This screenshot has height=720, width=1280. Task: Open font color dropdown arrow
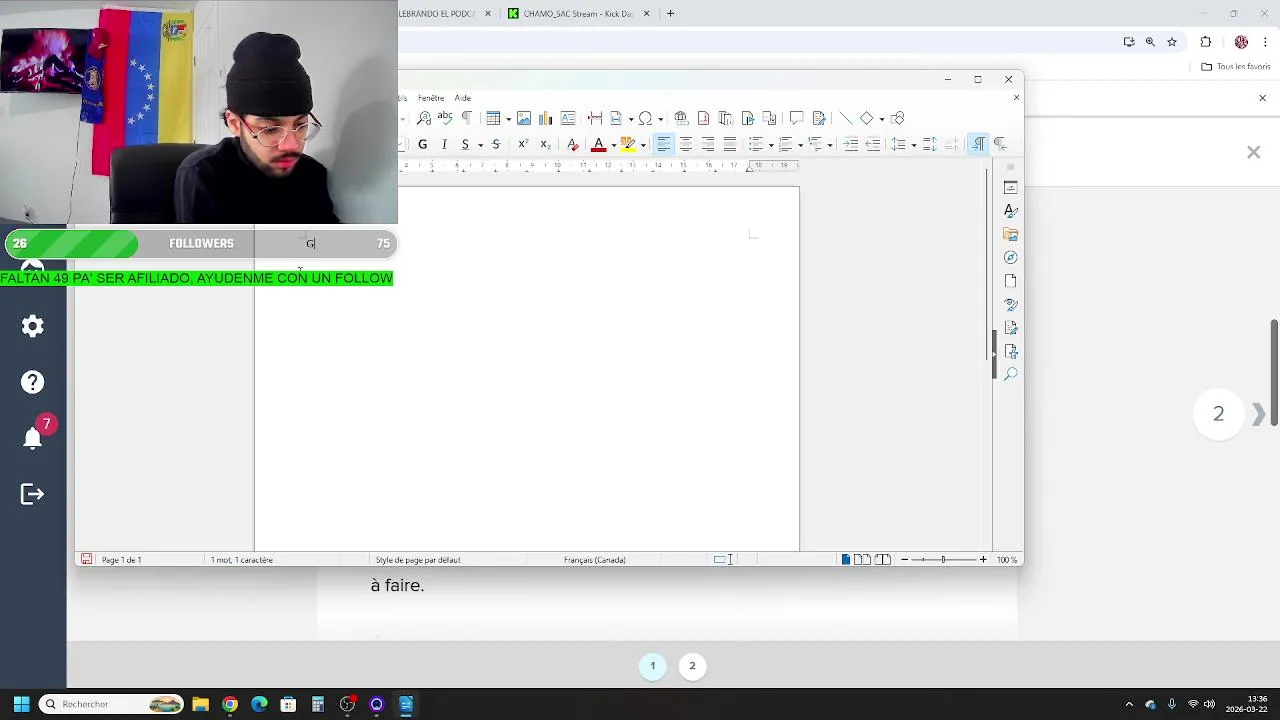point(613,145)
